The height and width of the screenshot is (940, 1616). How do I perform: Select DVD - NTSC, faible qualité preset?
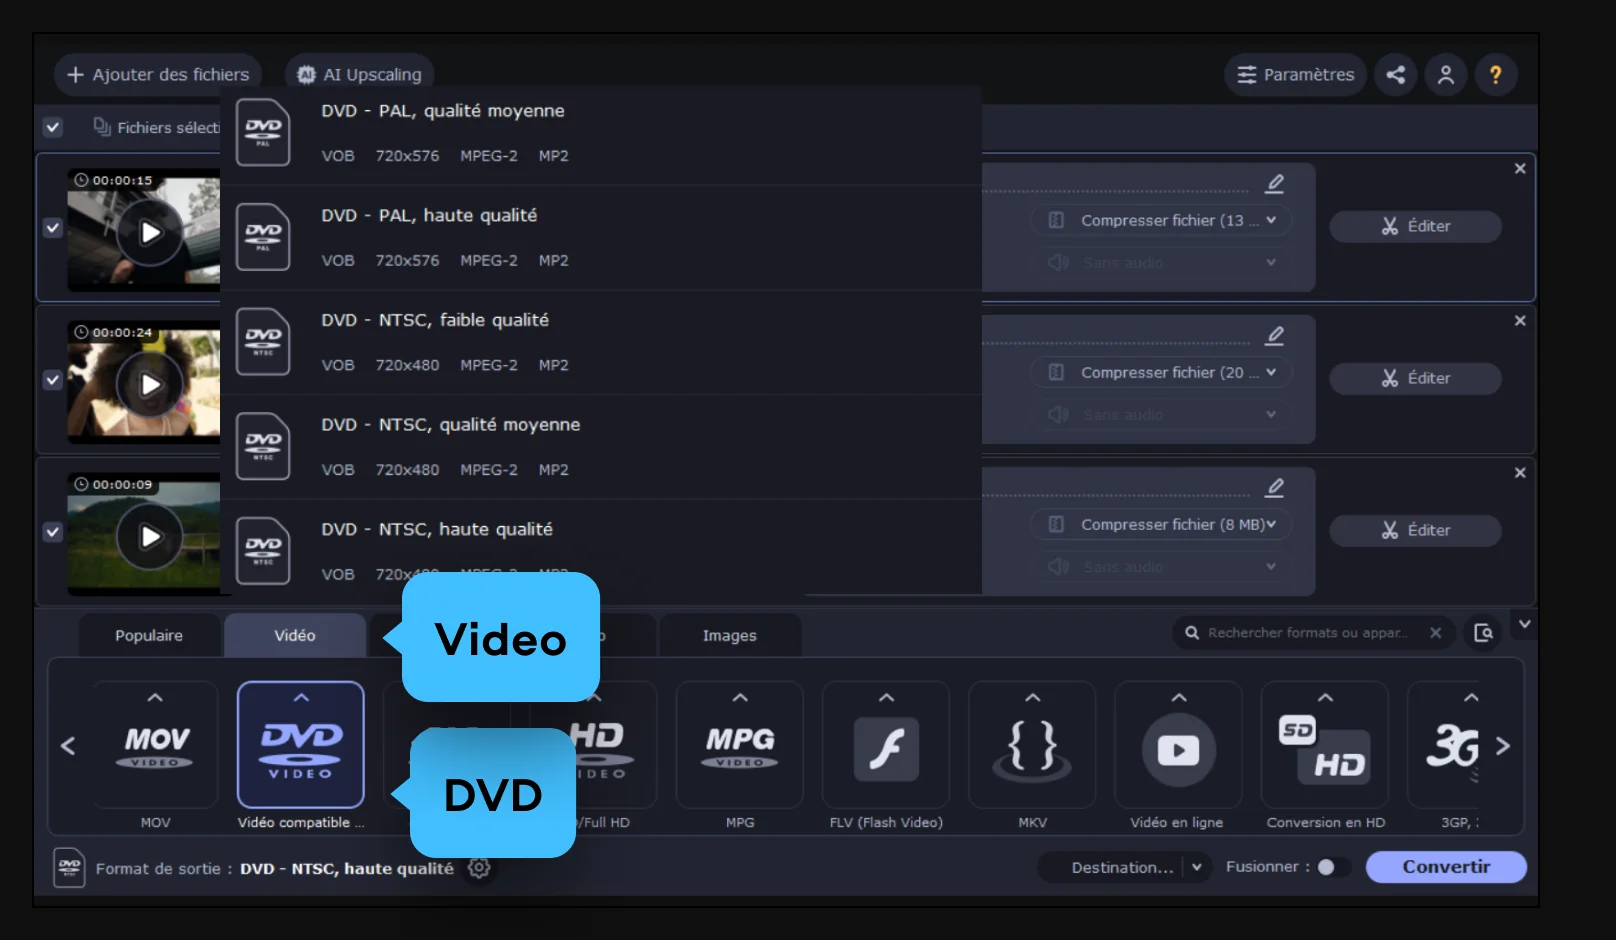pyautogui.click(x=601, y=343)
